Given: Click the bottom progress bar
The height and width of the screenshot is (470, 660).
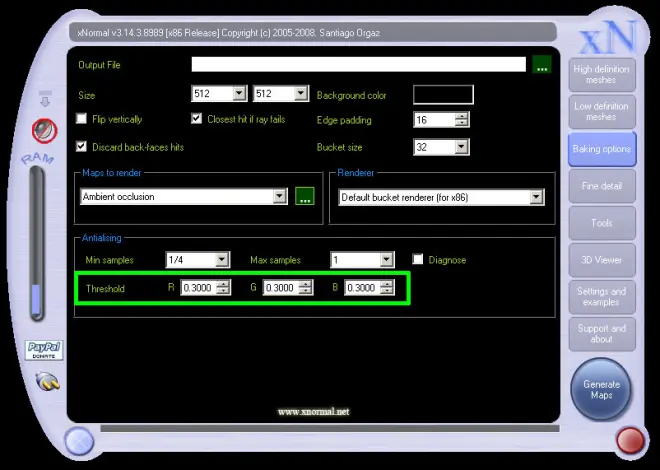Looking at the screenshot, I should 330,428.
